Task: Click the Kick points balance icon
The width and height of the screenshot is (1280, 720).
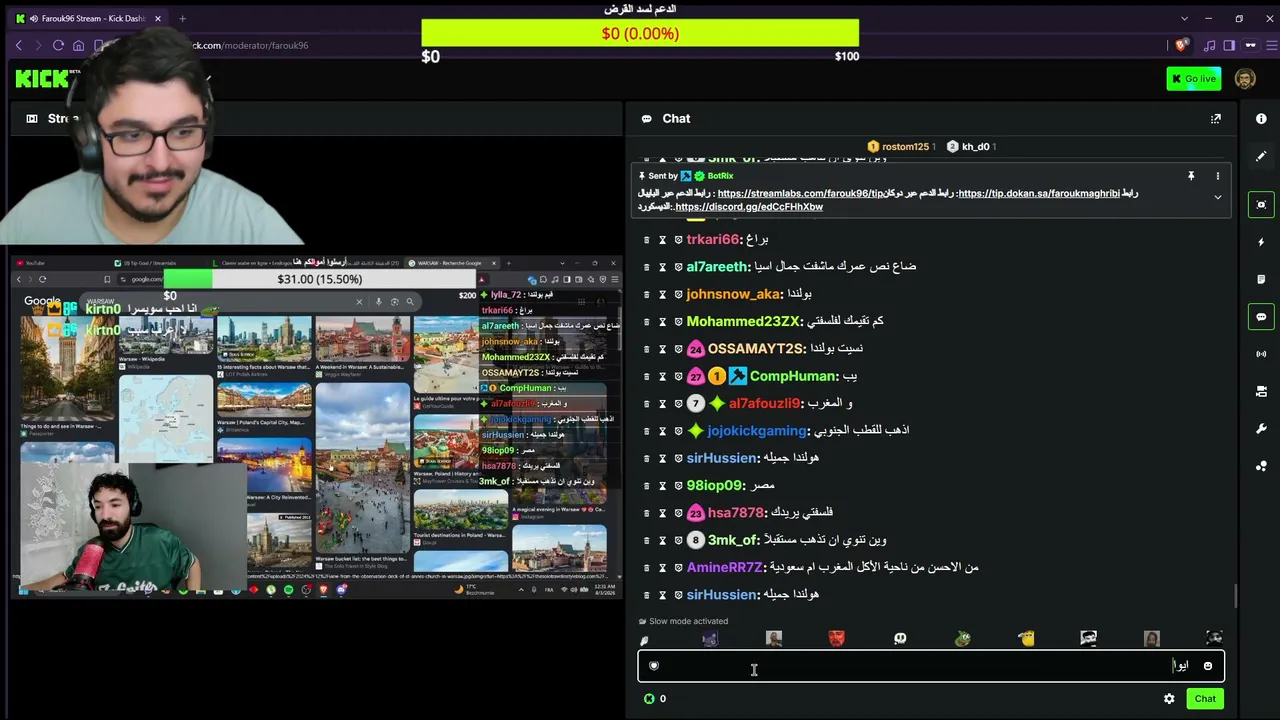Action: (649, 699)
